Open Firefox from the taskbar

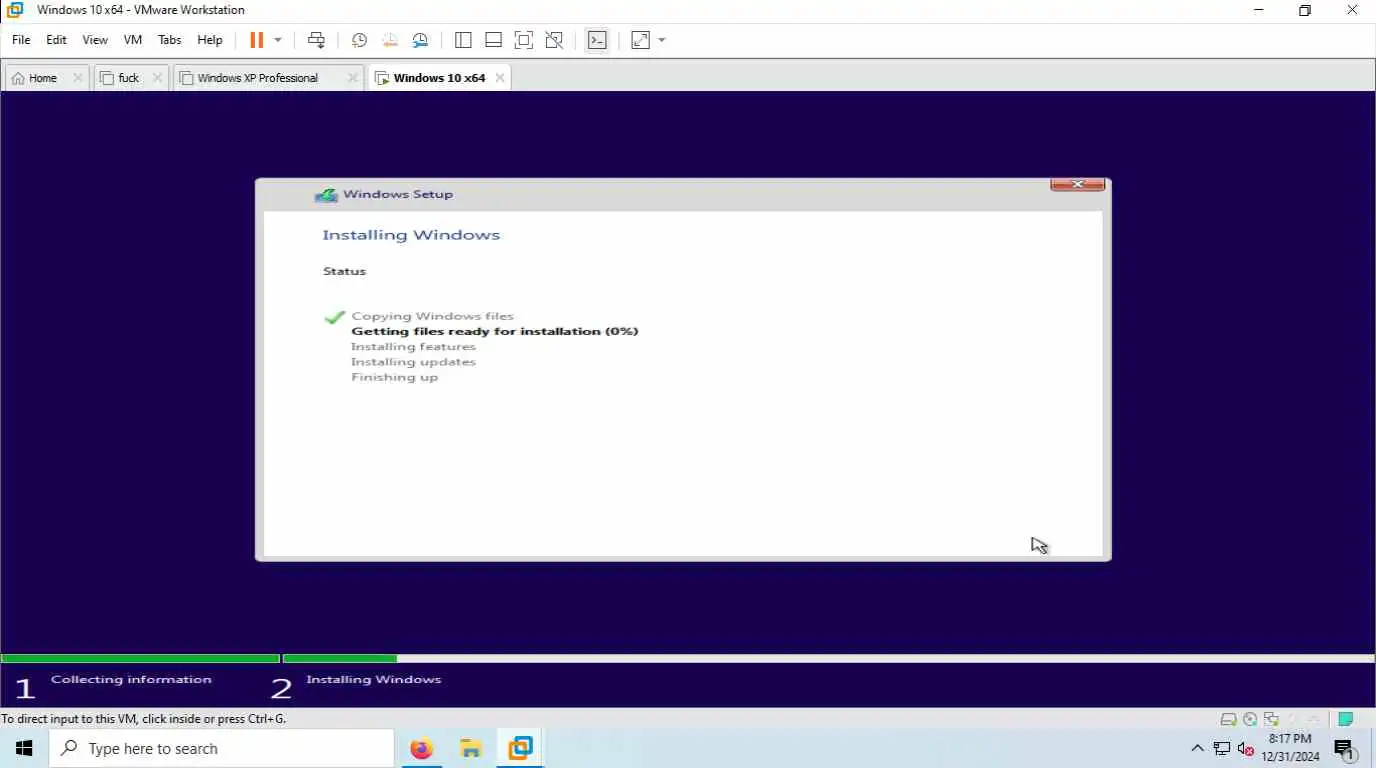(x=422, y=748)
